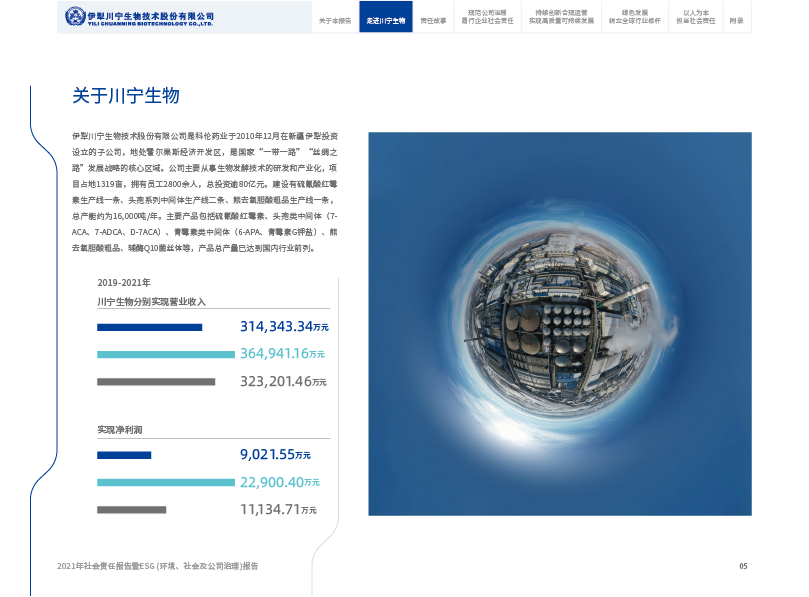Open the 关于本报告 tab
Screen dimensions: 809x597
335,20
